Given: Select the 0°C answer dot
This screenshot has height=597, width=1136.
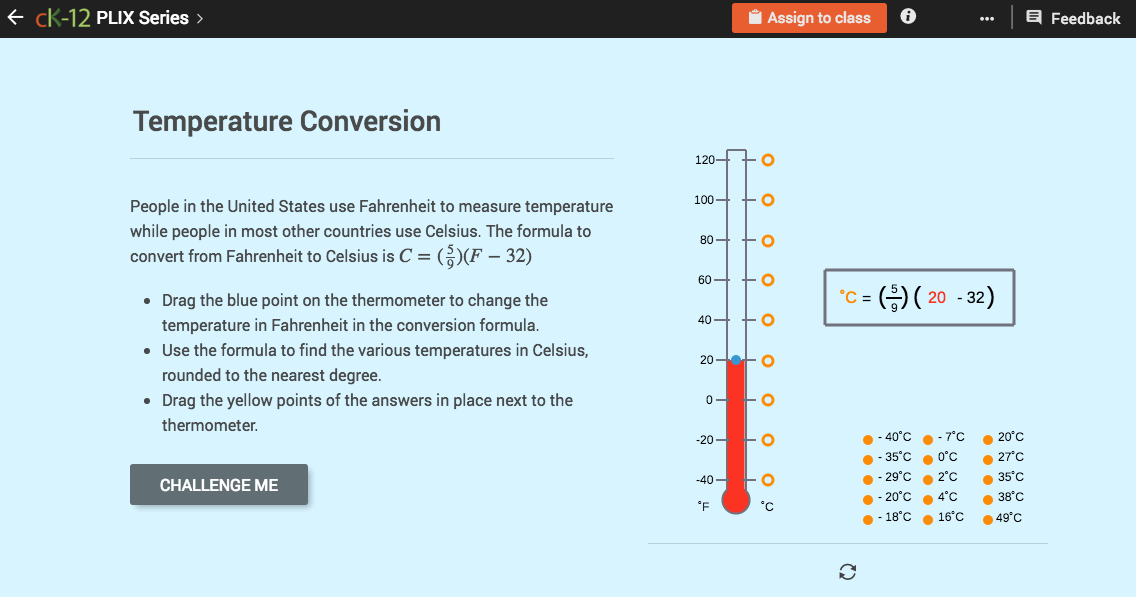Looking at the screenshot, I should tap(929, 457).
